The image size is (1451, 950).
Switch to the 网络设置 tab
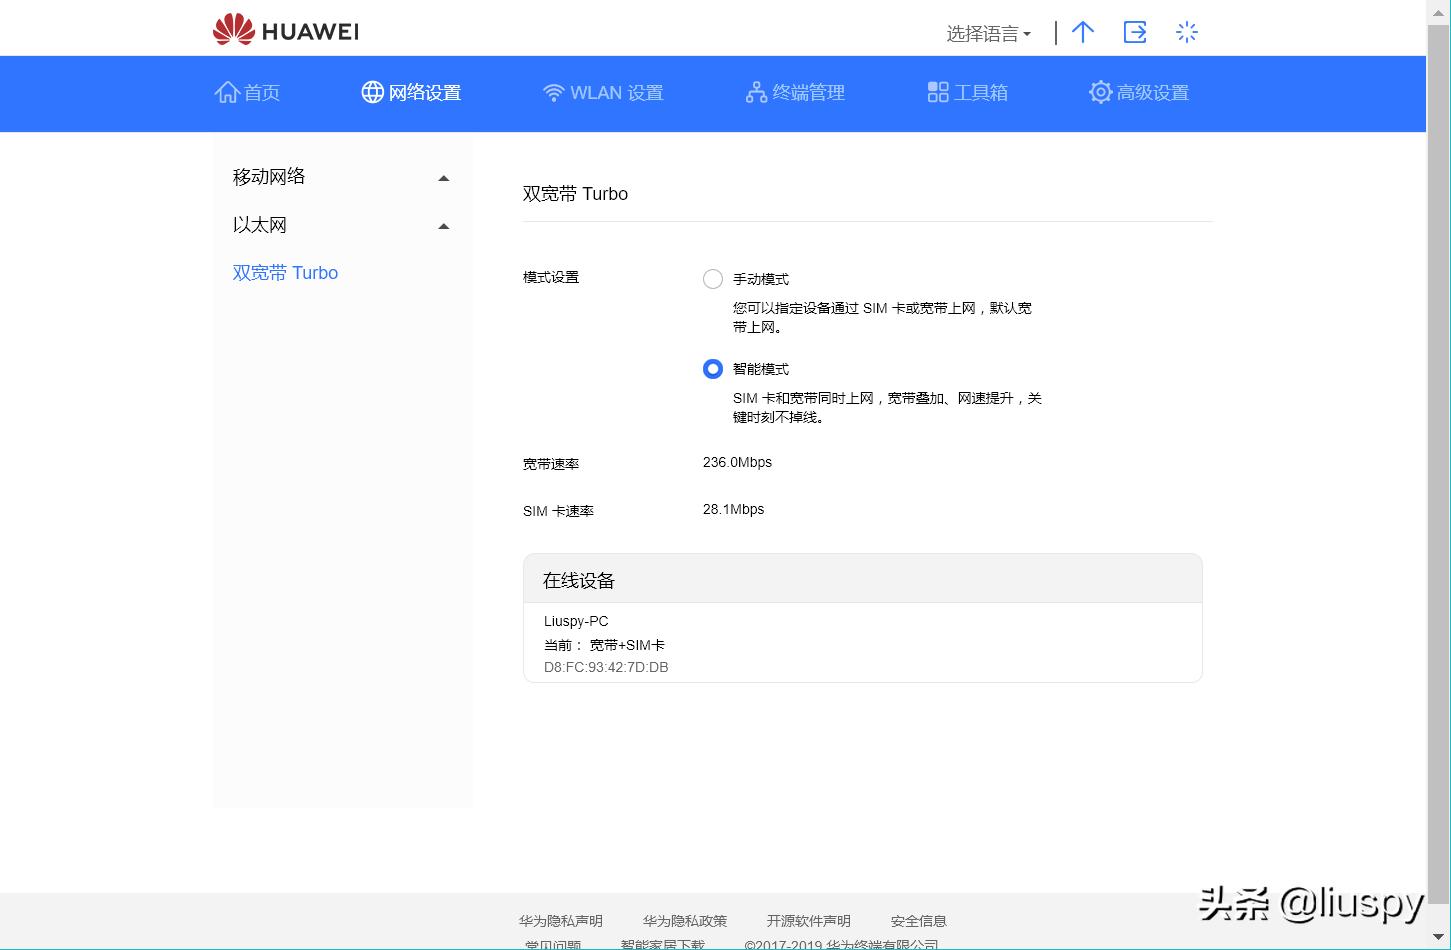pos(410,92)
